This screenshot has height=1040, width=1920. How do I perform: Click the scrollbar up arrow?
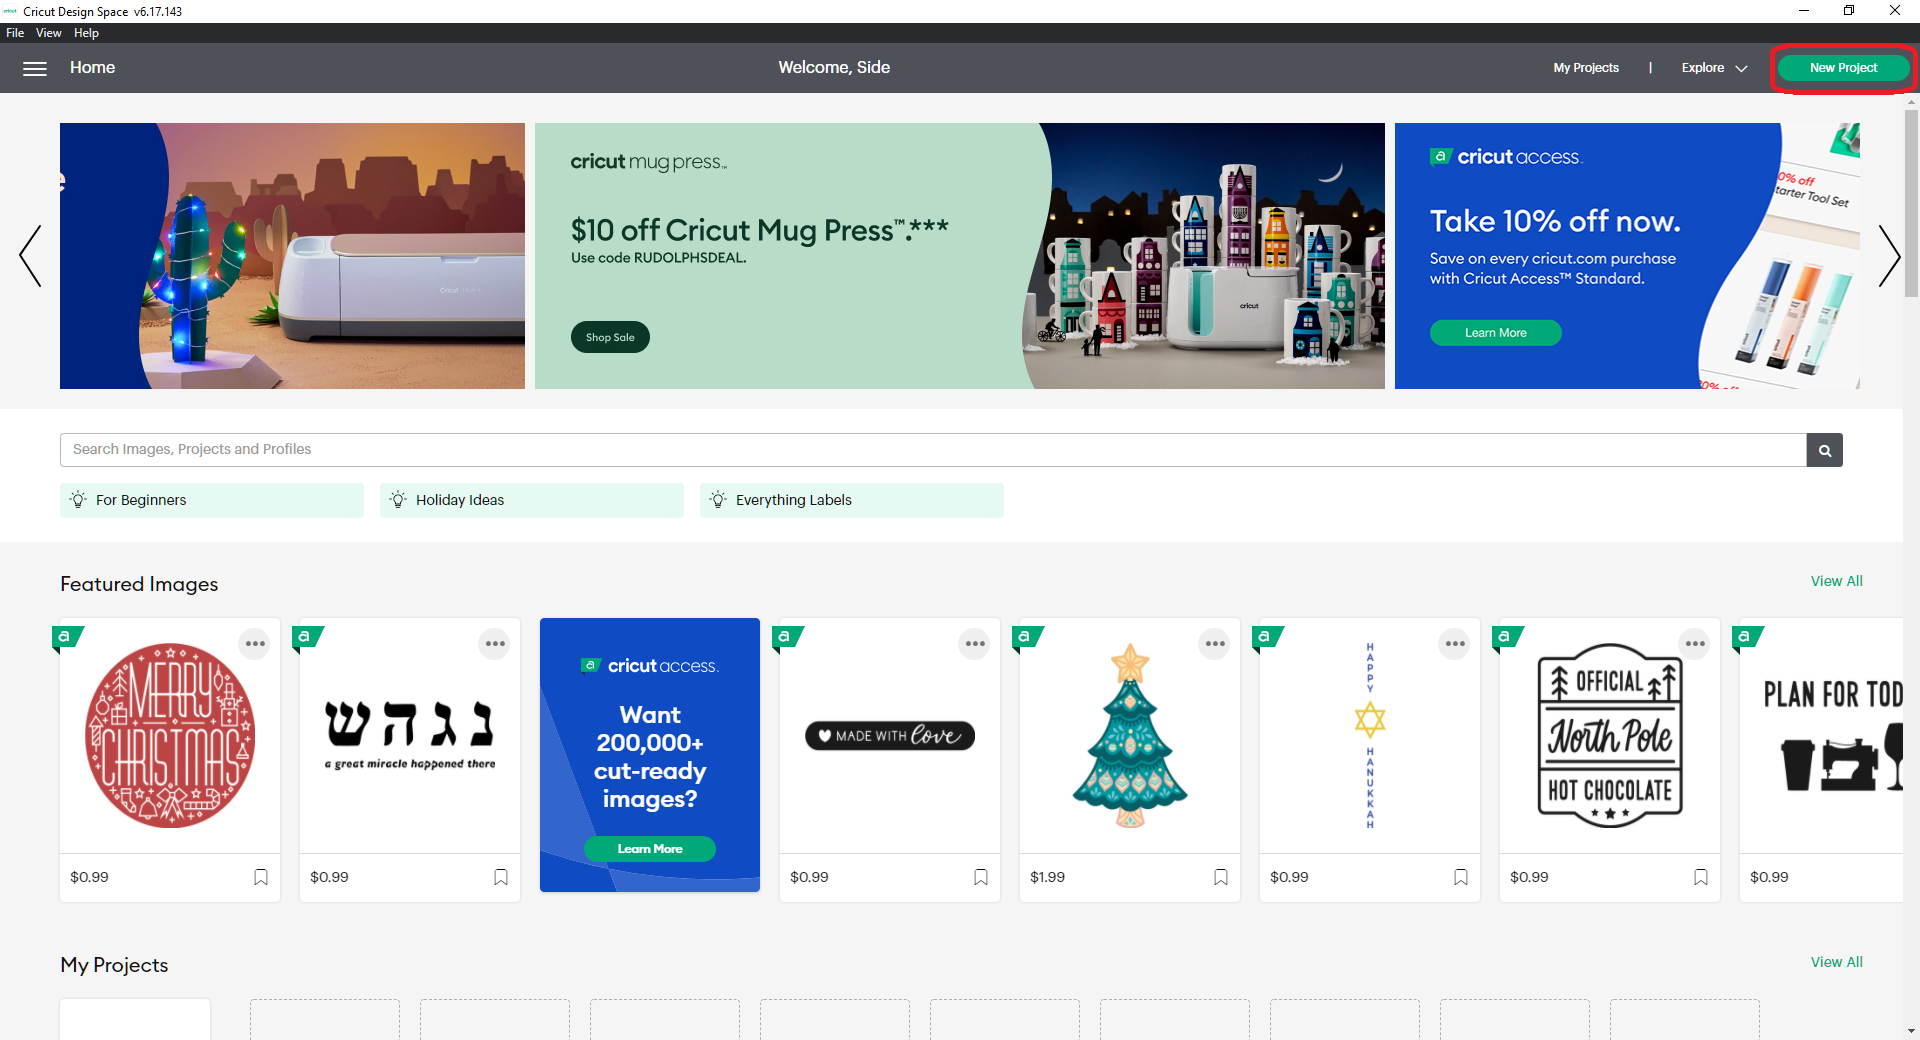[x=1911, y=101]
